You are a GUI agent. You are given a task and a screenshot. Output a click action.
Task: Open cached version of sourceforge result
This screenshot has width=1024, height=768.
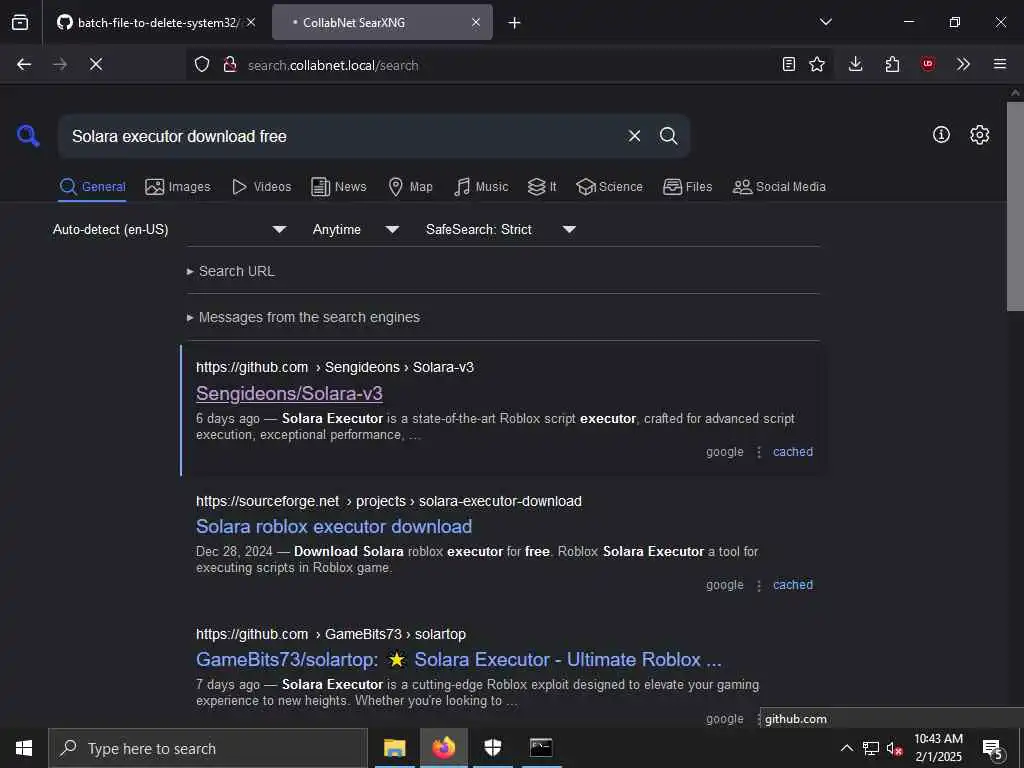coord(793,585)
